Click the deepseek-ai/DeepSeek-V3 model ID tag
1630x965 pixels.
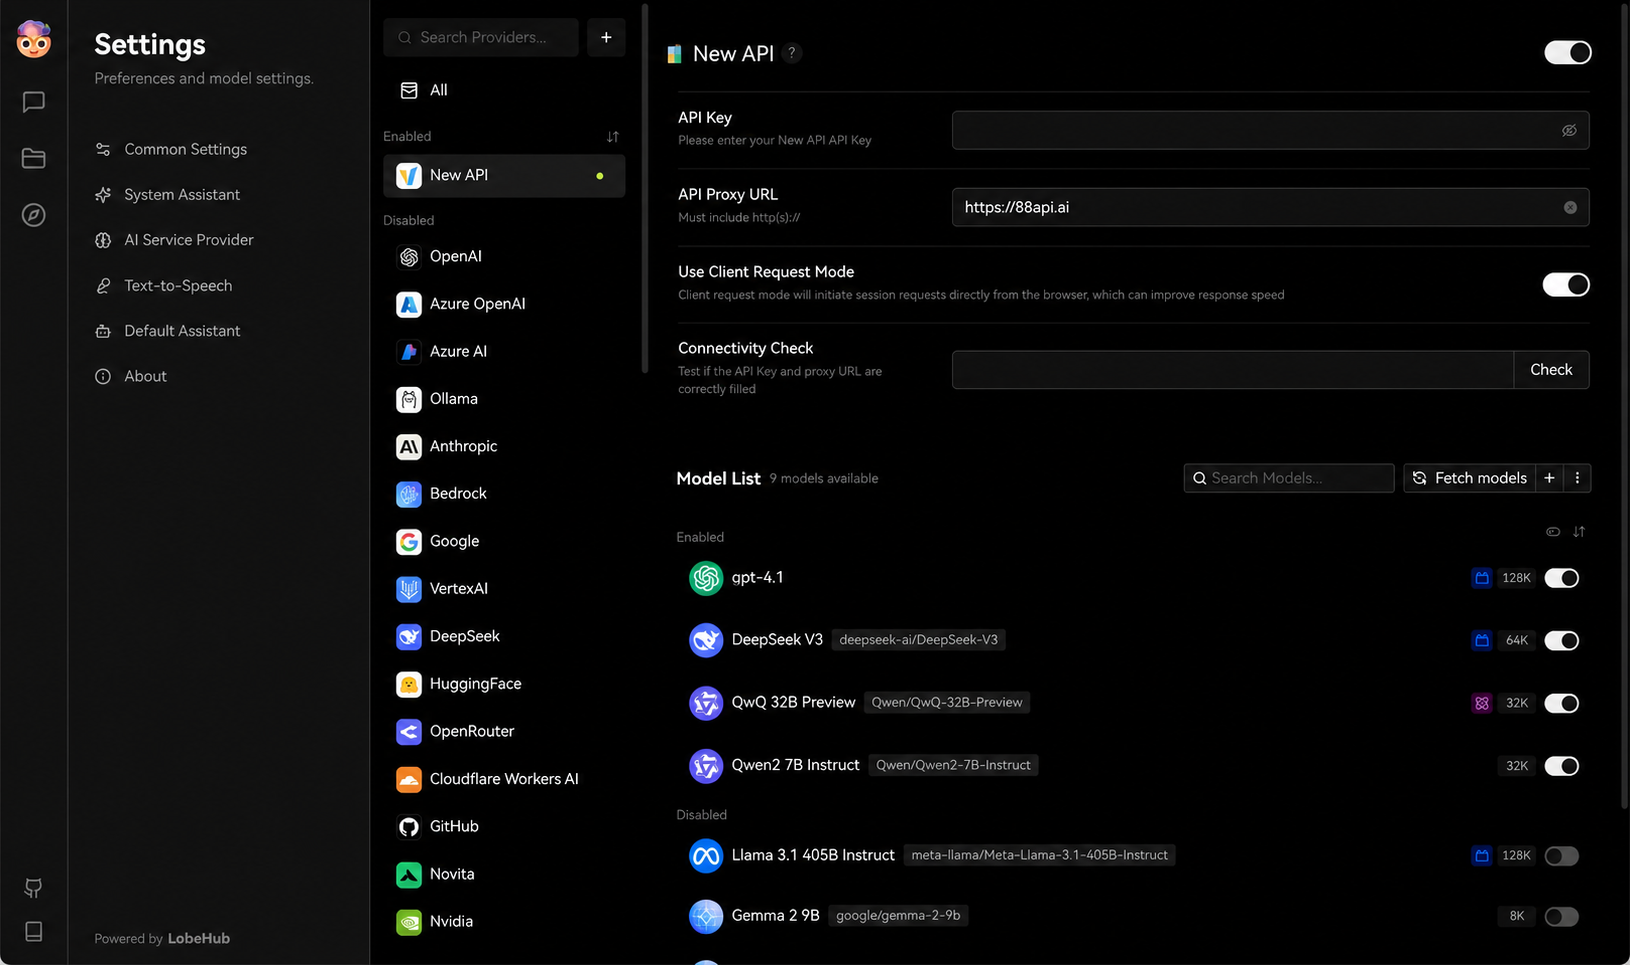918,640
